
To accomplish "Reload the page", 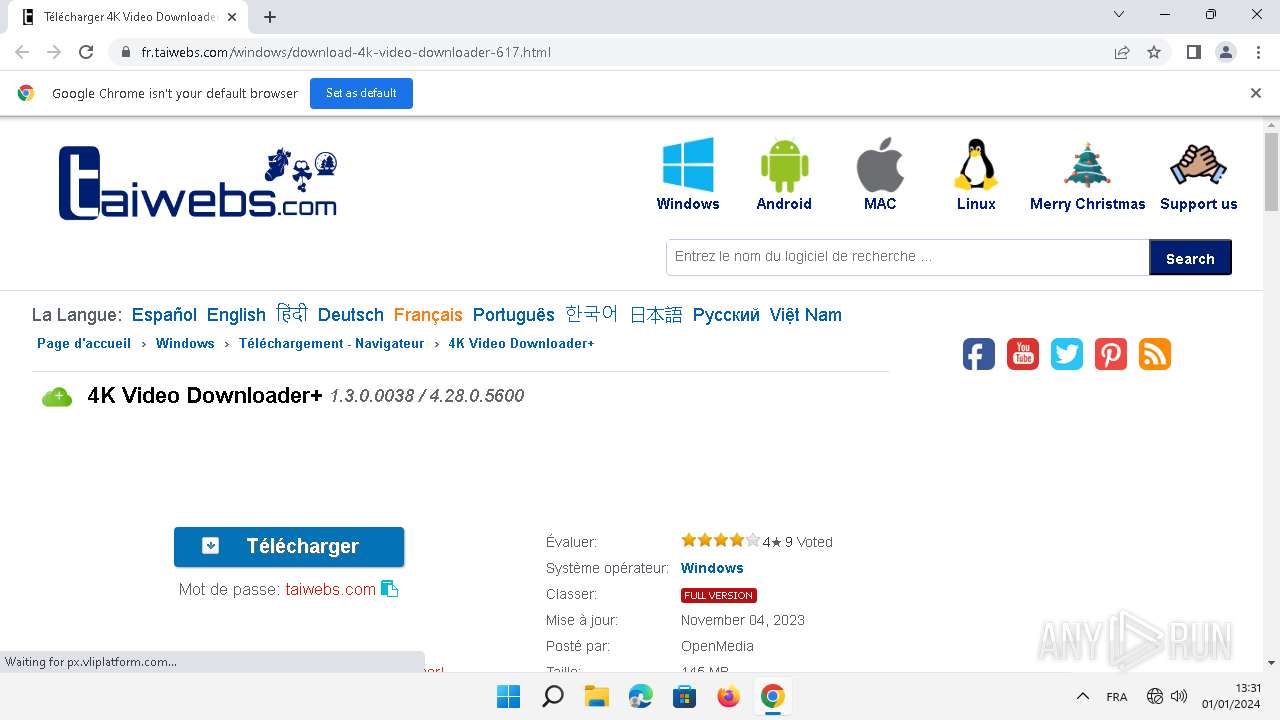I will (86, 52).
